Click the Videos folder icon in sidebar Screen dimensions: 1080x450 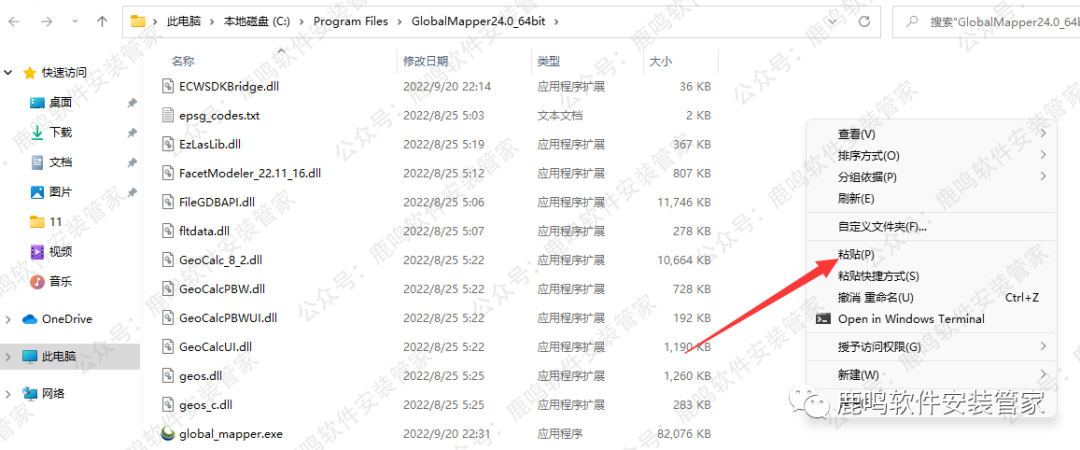[x=37, y=251]
